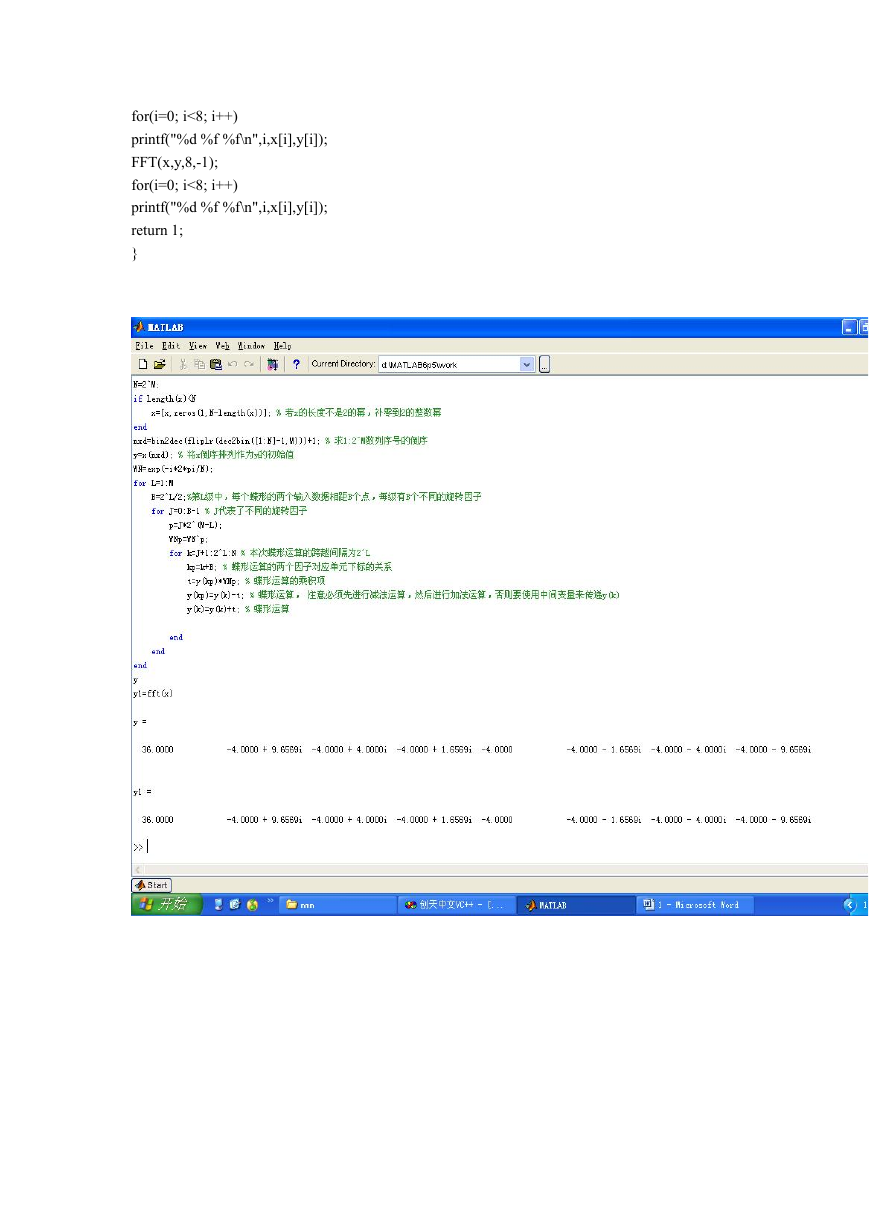
Task: Open the Help menu
Action: pyautogui.click(x=282, y=345)
